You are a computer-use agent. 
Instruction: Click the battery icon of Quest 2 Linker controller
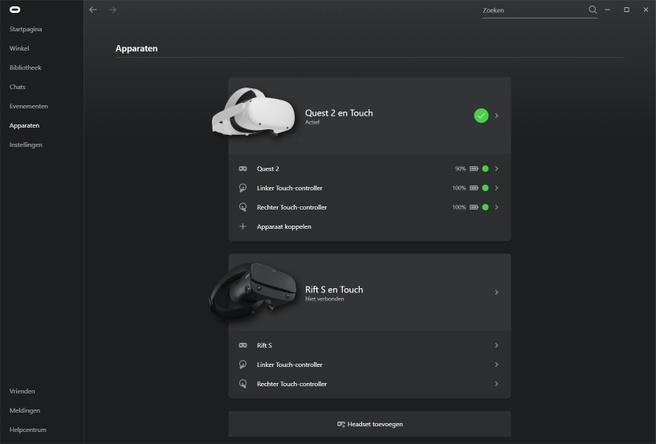tap(474, 188)
